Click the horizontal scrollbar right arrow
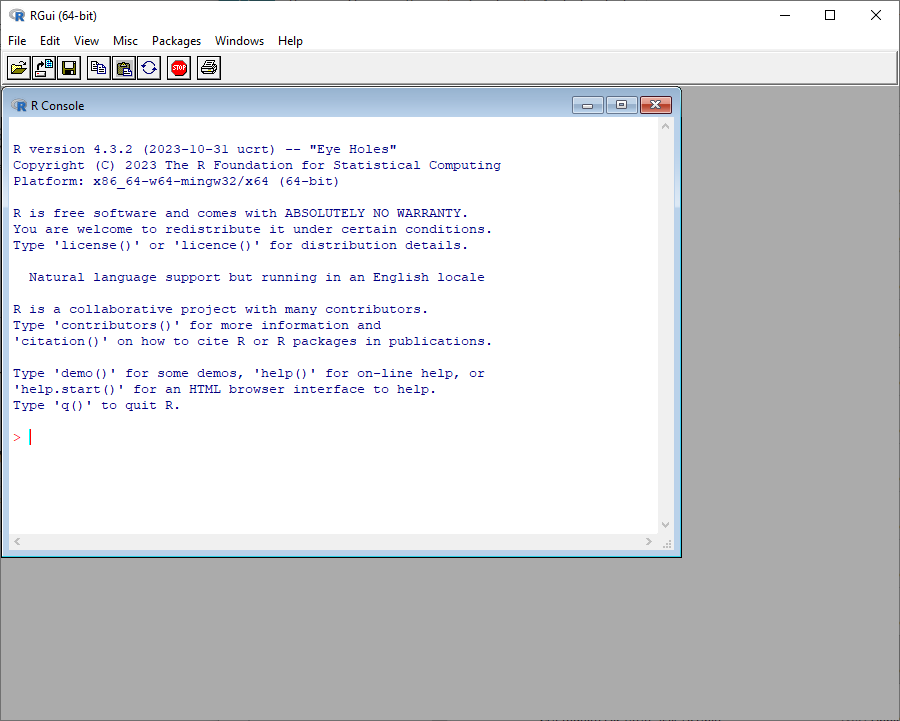 click(x=649, y=541)
